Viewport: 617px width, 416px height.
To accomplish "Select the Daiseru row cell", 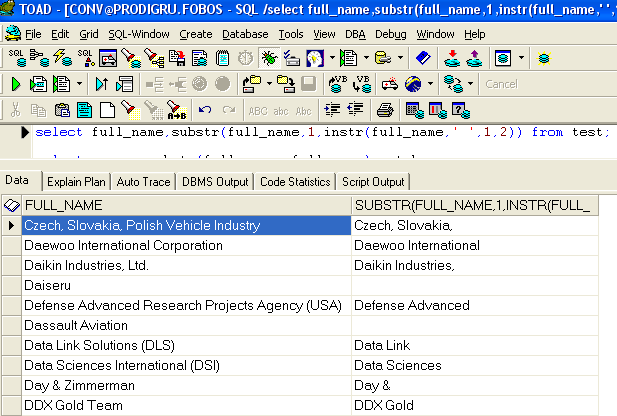I will tap(186, 286).
